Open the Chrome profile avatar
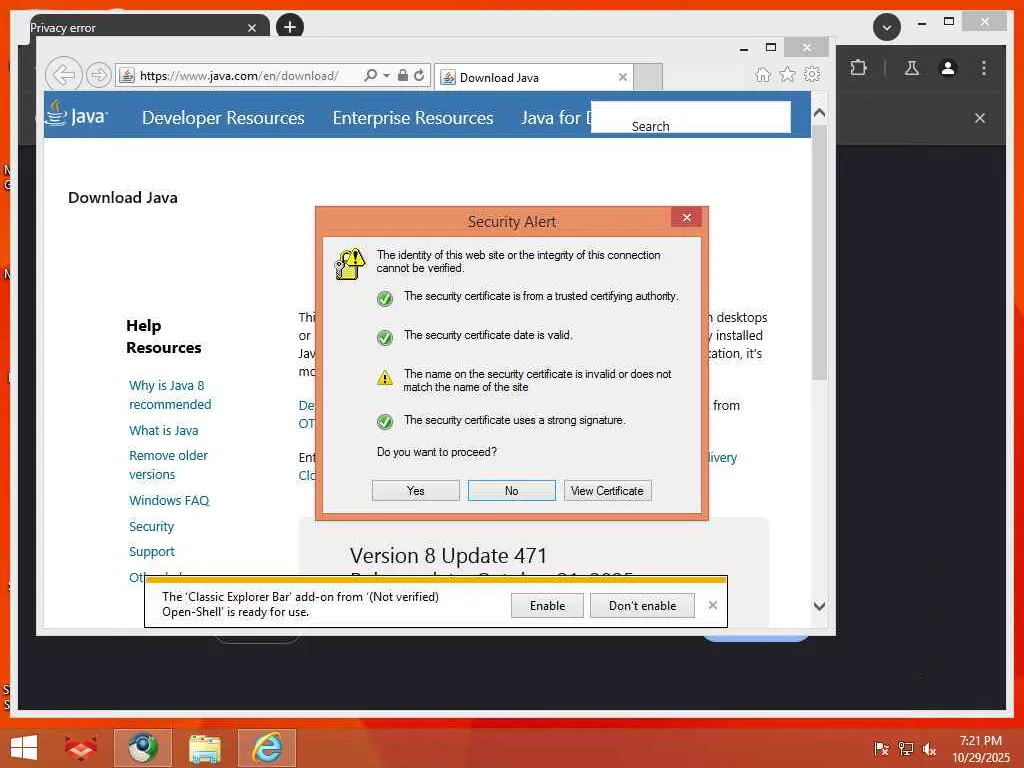 click(x=948, y=68)
